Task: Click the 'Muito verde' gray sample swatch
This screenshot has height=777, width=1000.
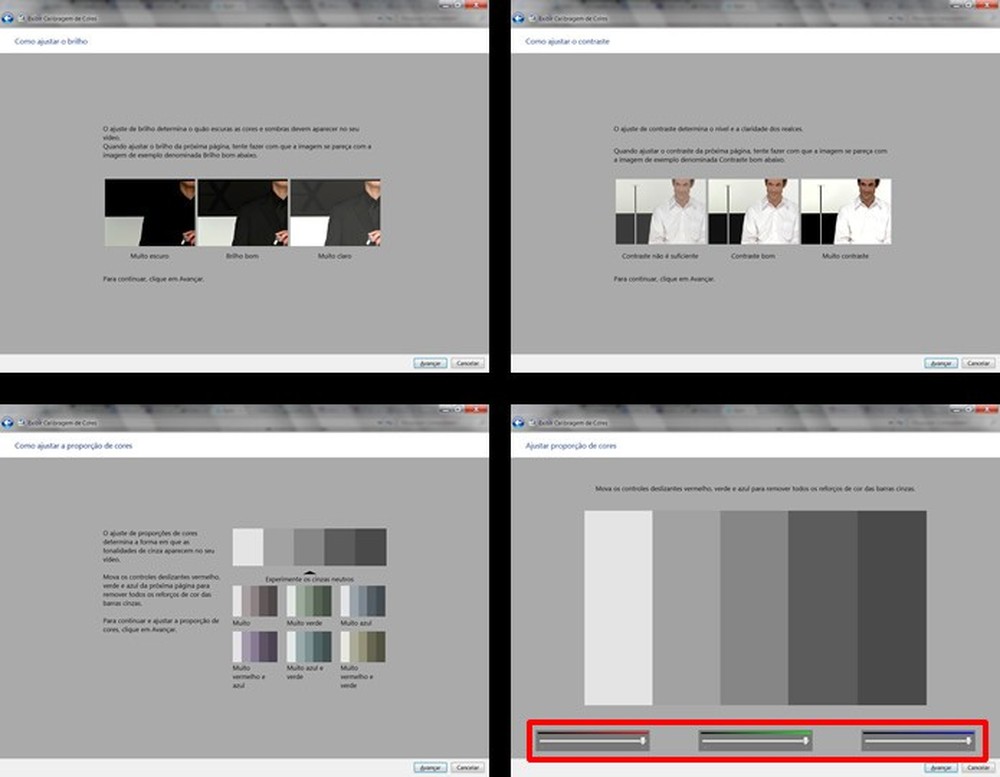Action: click(309, 601)
